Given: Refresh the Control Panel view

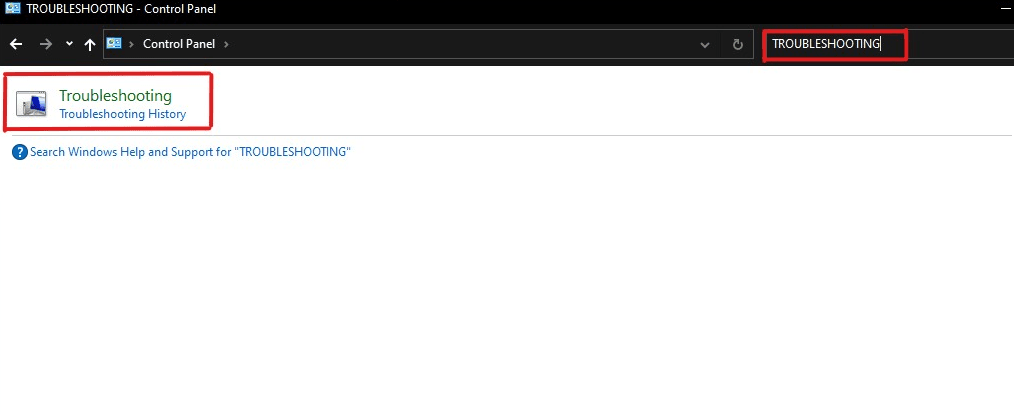Looking at the screenshot, I should tap(737, 44).
